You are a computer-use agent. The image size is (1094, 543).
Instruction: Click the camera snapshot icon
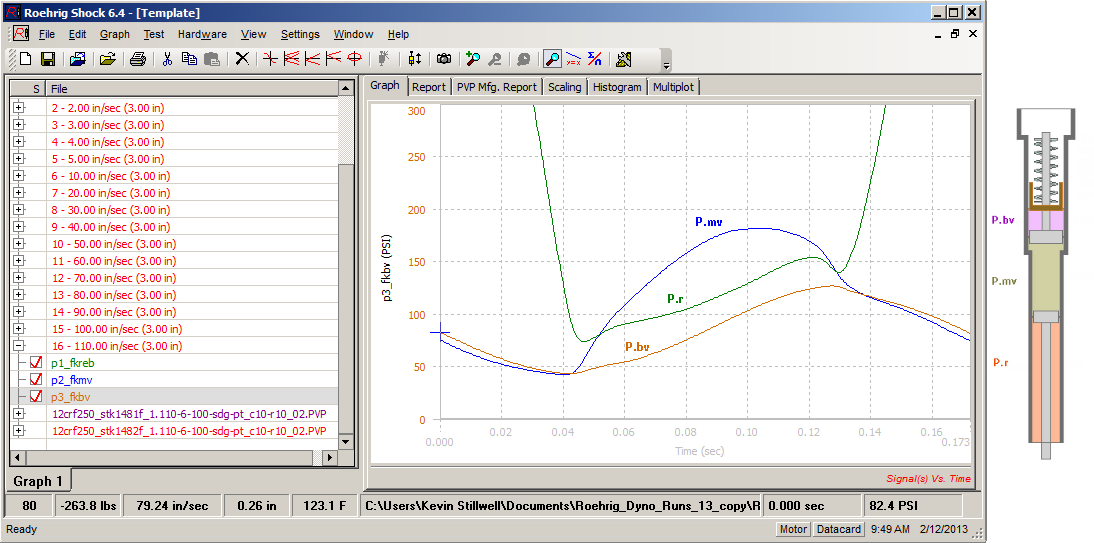click(443, 59)
